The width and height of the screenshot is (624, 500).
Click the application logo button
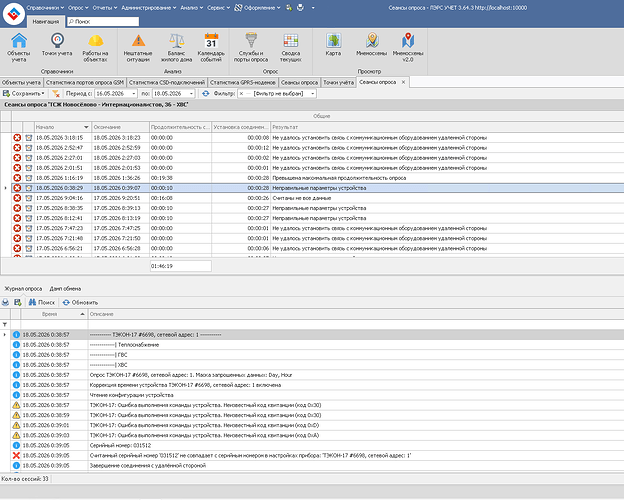(x=14, y=13)
